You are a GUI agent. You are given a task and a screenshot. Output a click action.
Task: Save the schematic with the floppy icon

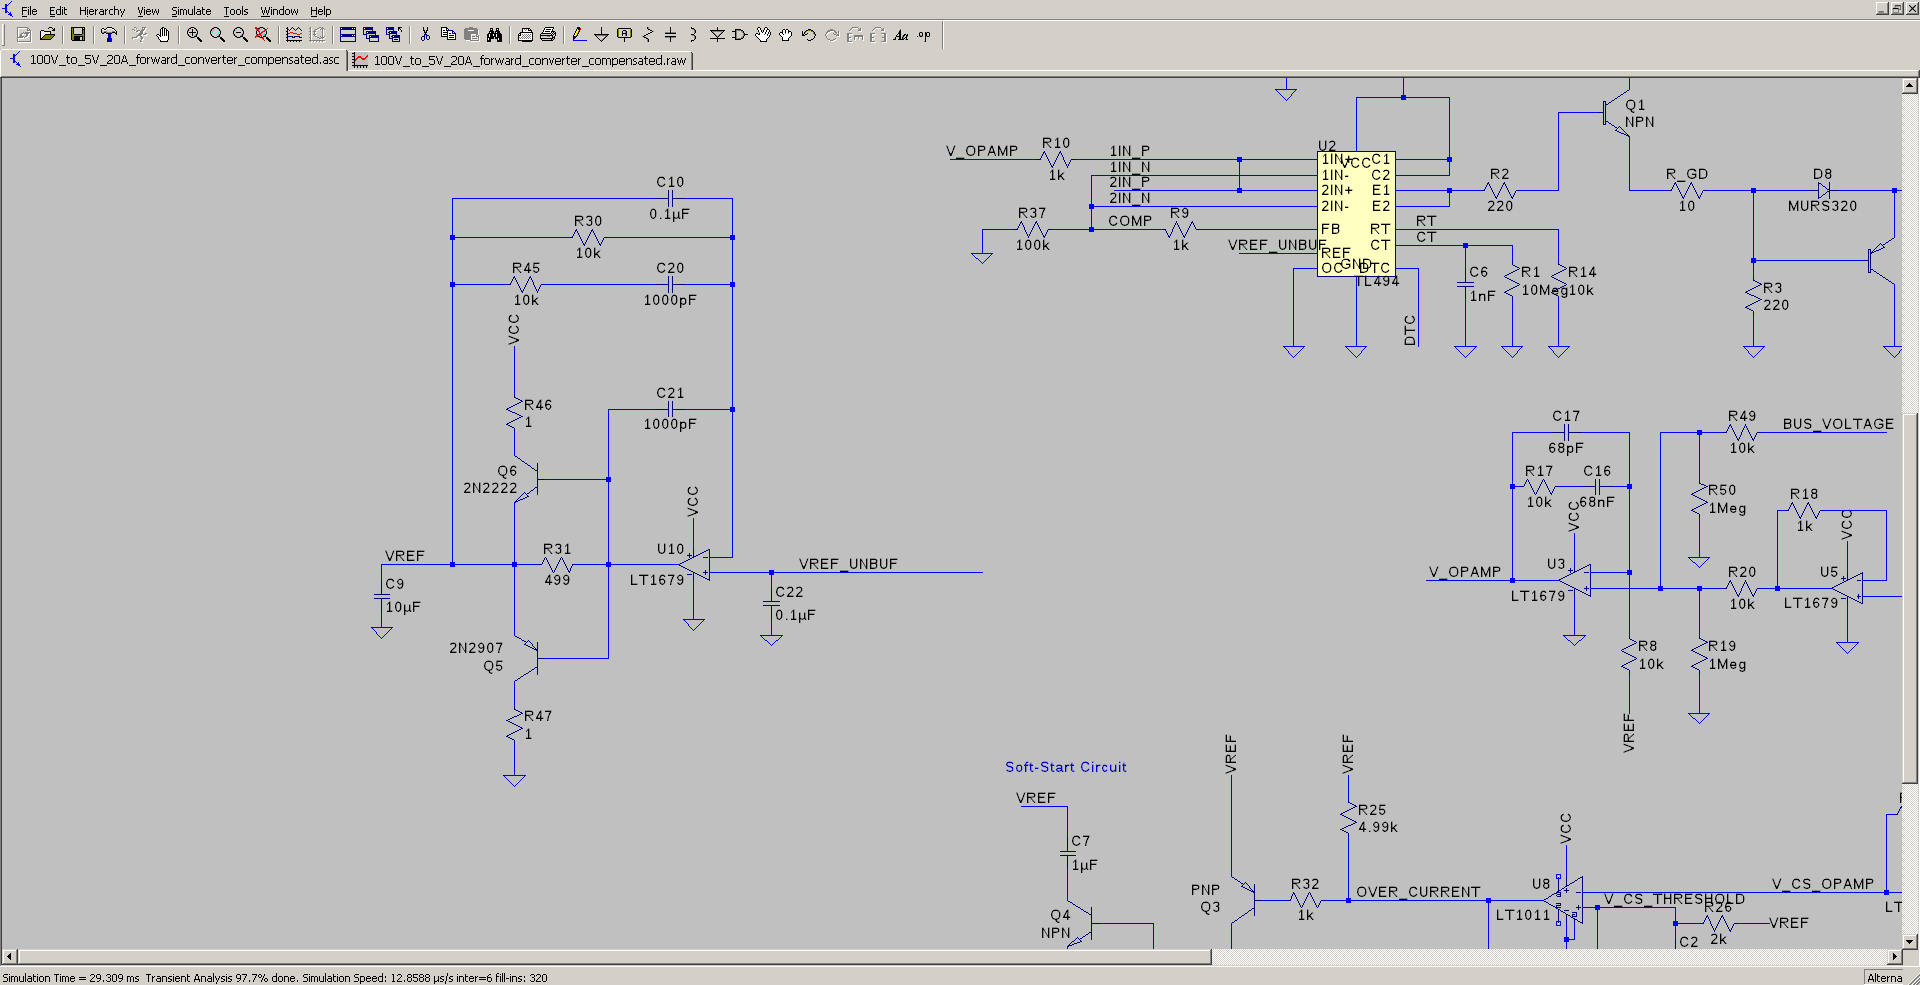[78, 35]
